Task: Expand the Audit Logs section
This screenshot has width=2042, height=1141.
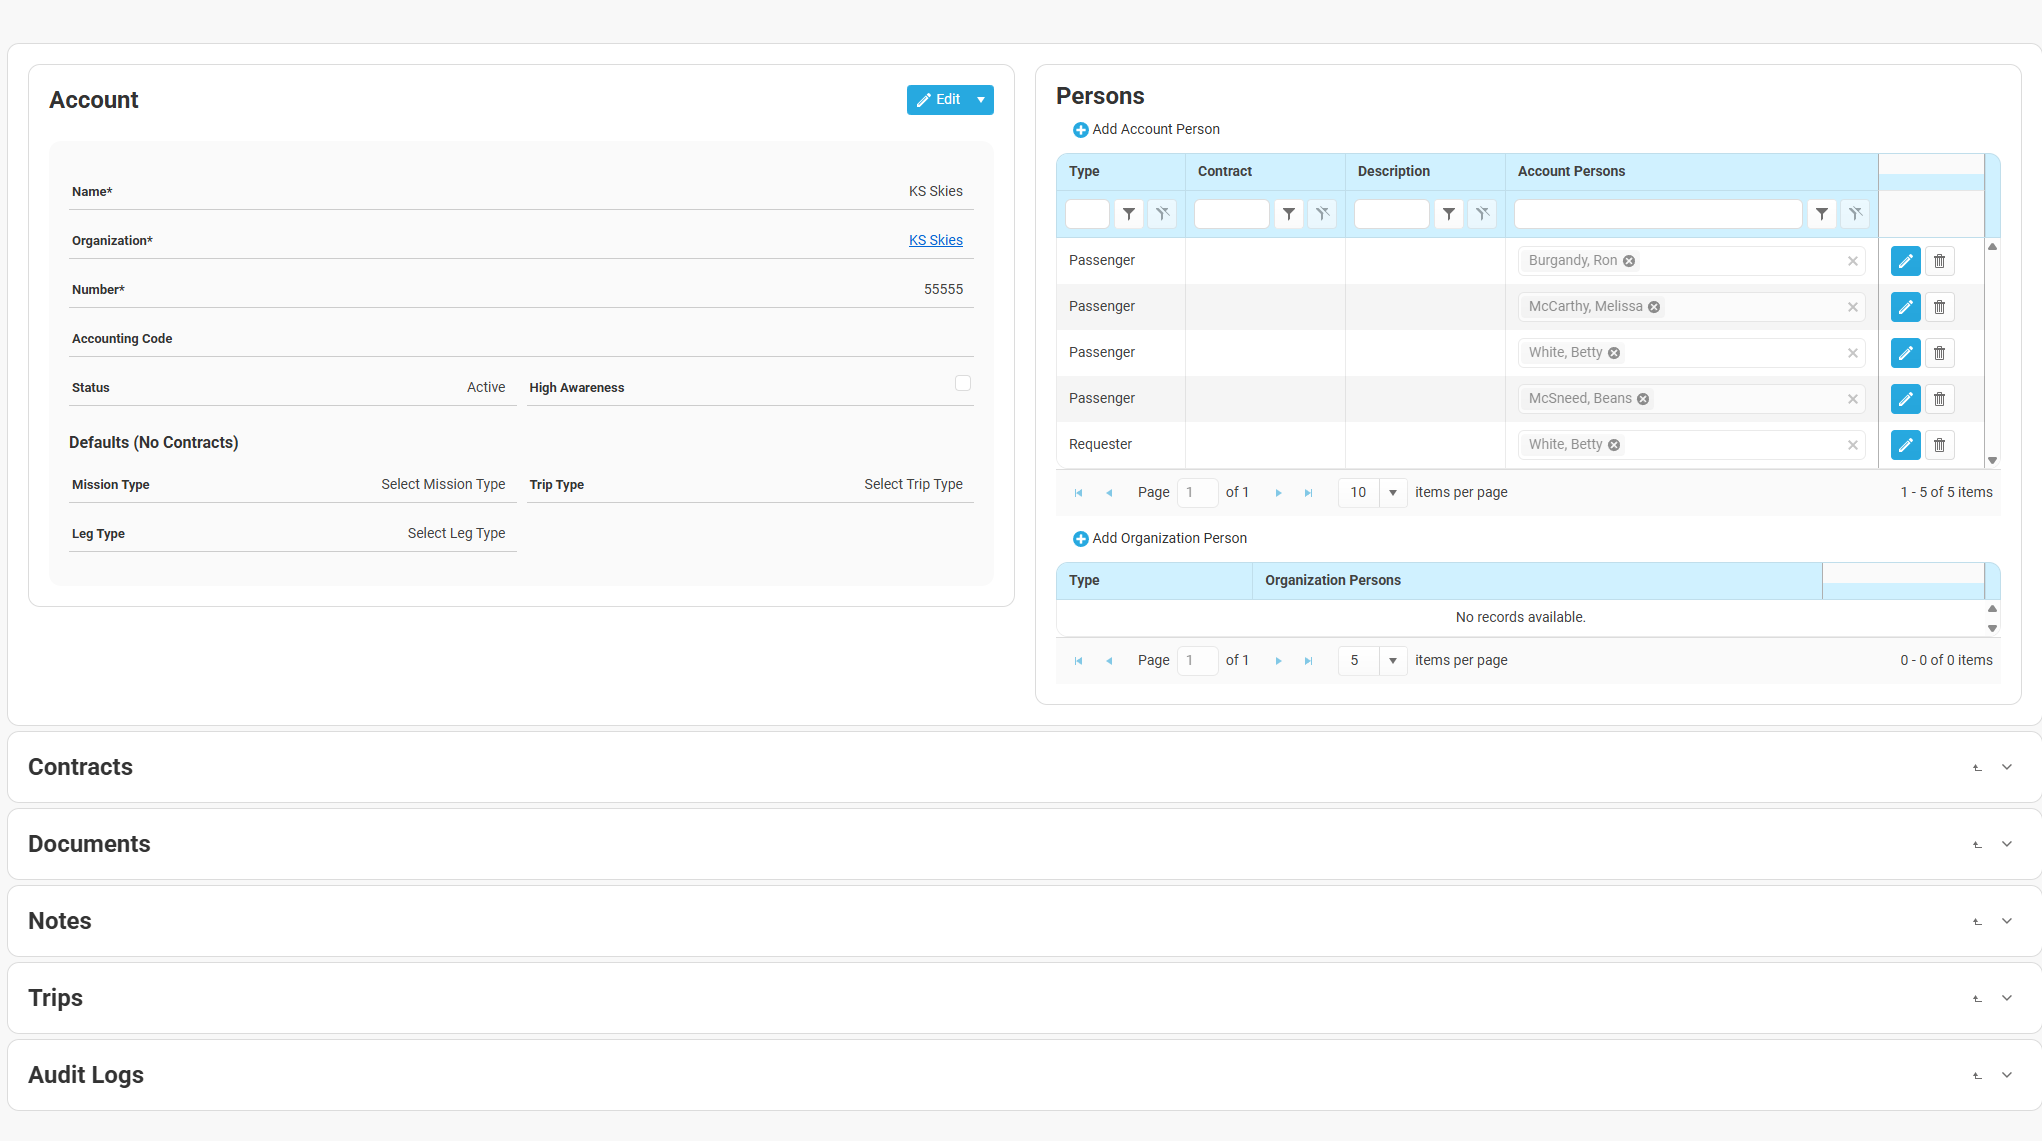Action: (x=2006, y=1075)
